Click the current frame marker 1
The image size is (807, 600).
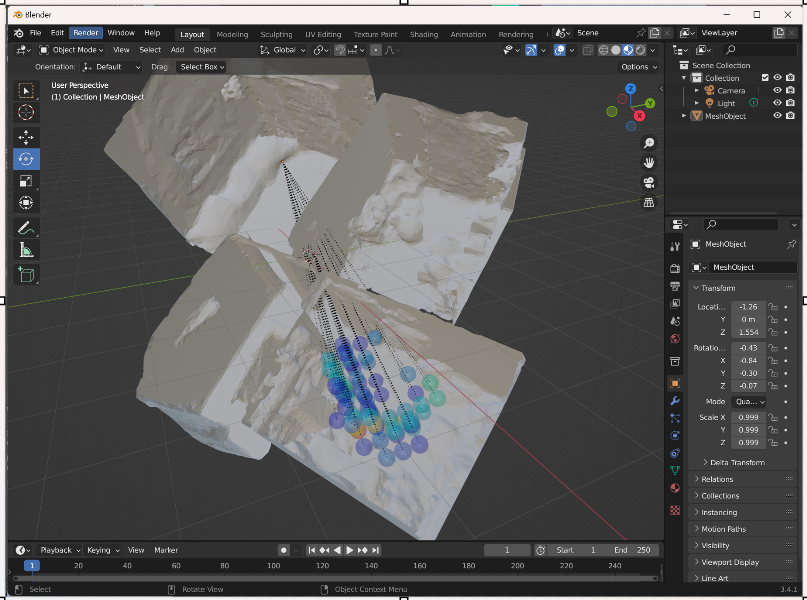tap(32, 566)
